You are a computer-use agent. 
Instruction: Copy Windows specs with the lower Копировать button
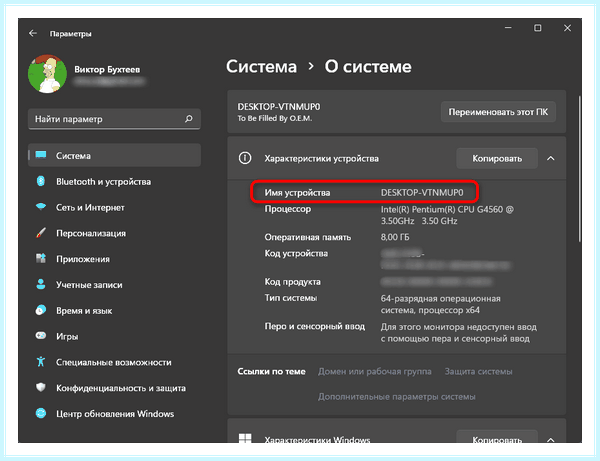[497, 438]
